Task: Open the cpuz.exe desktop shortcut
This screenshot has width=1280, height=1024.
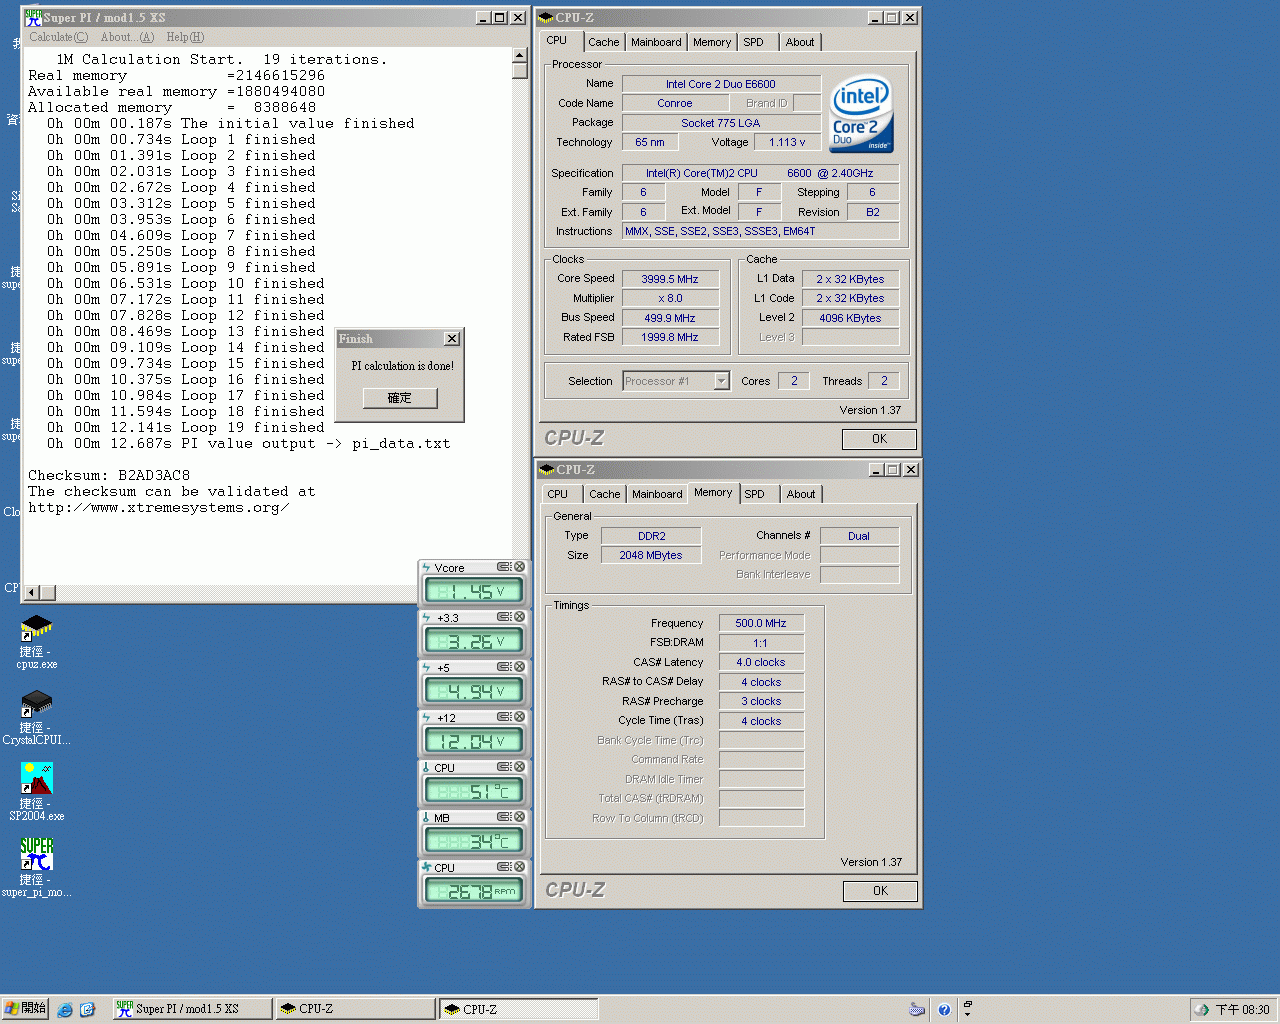Action: (x=36, y=641)
